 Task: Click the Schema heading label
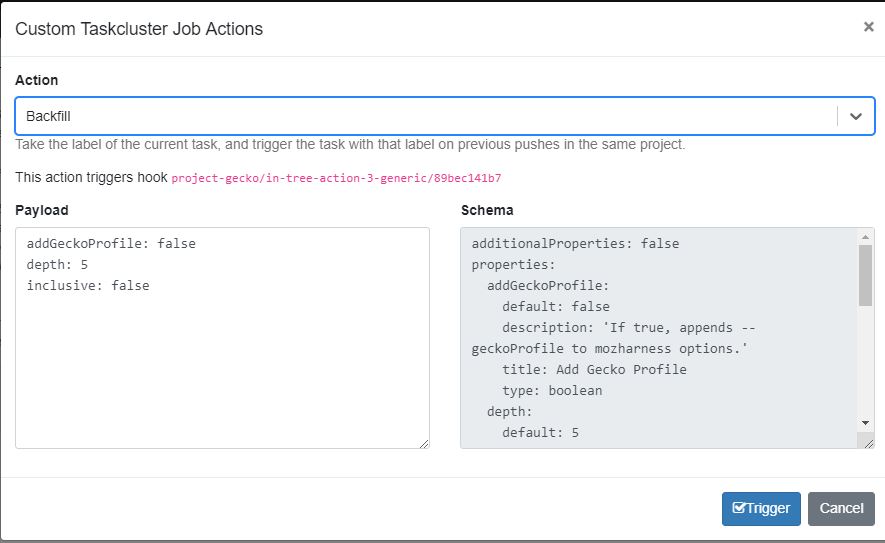tap(487, 211)
